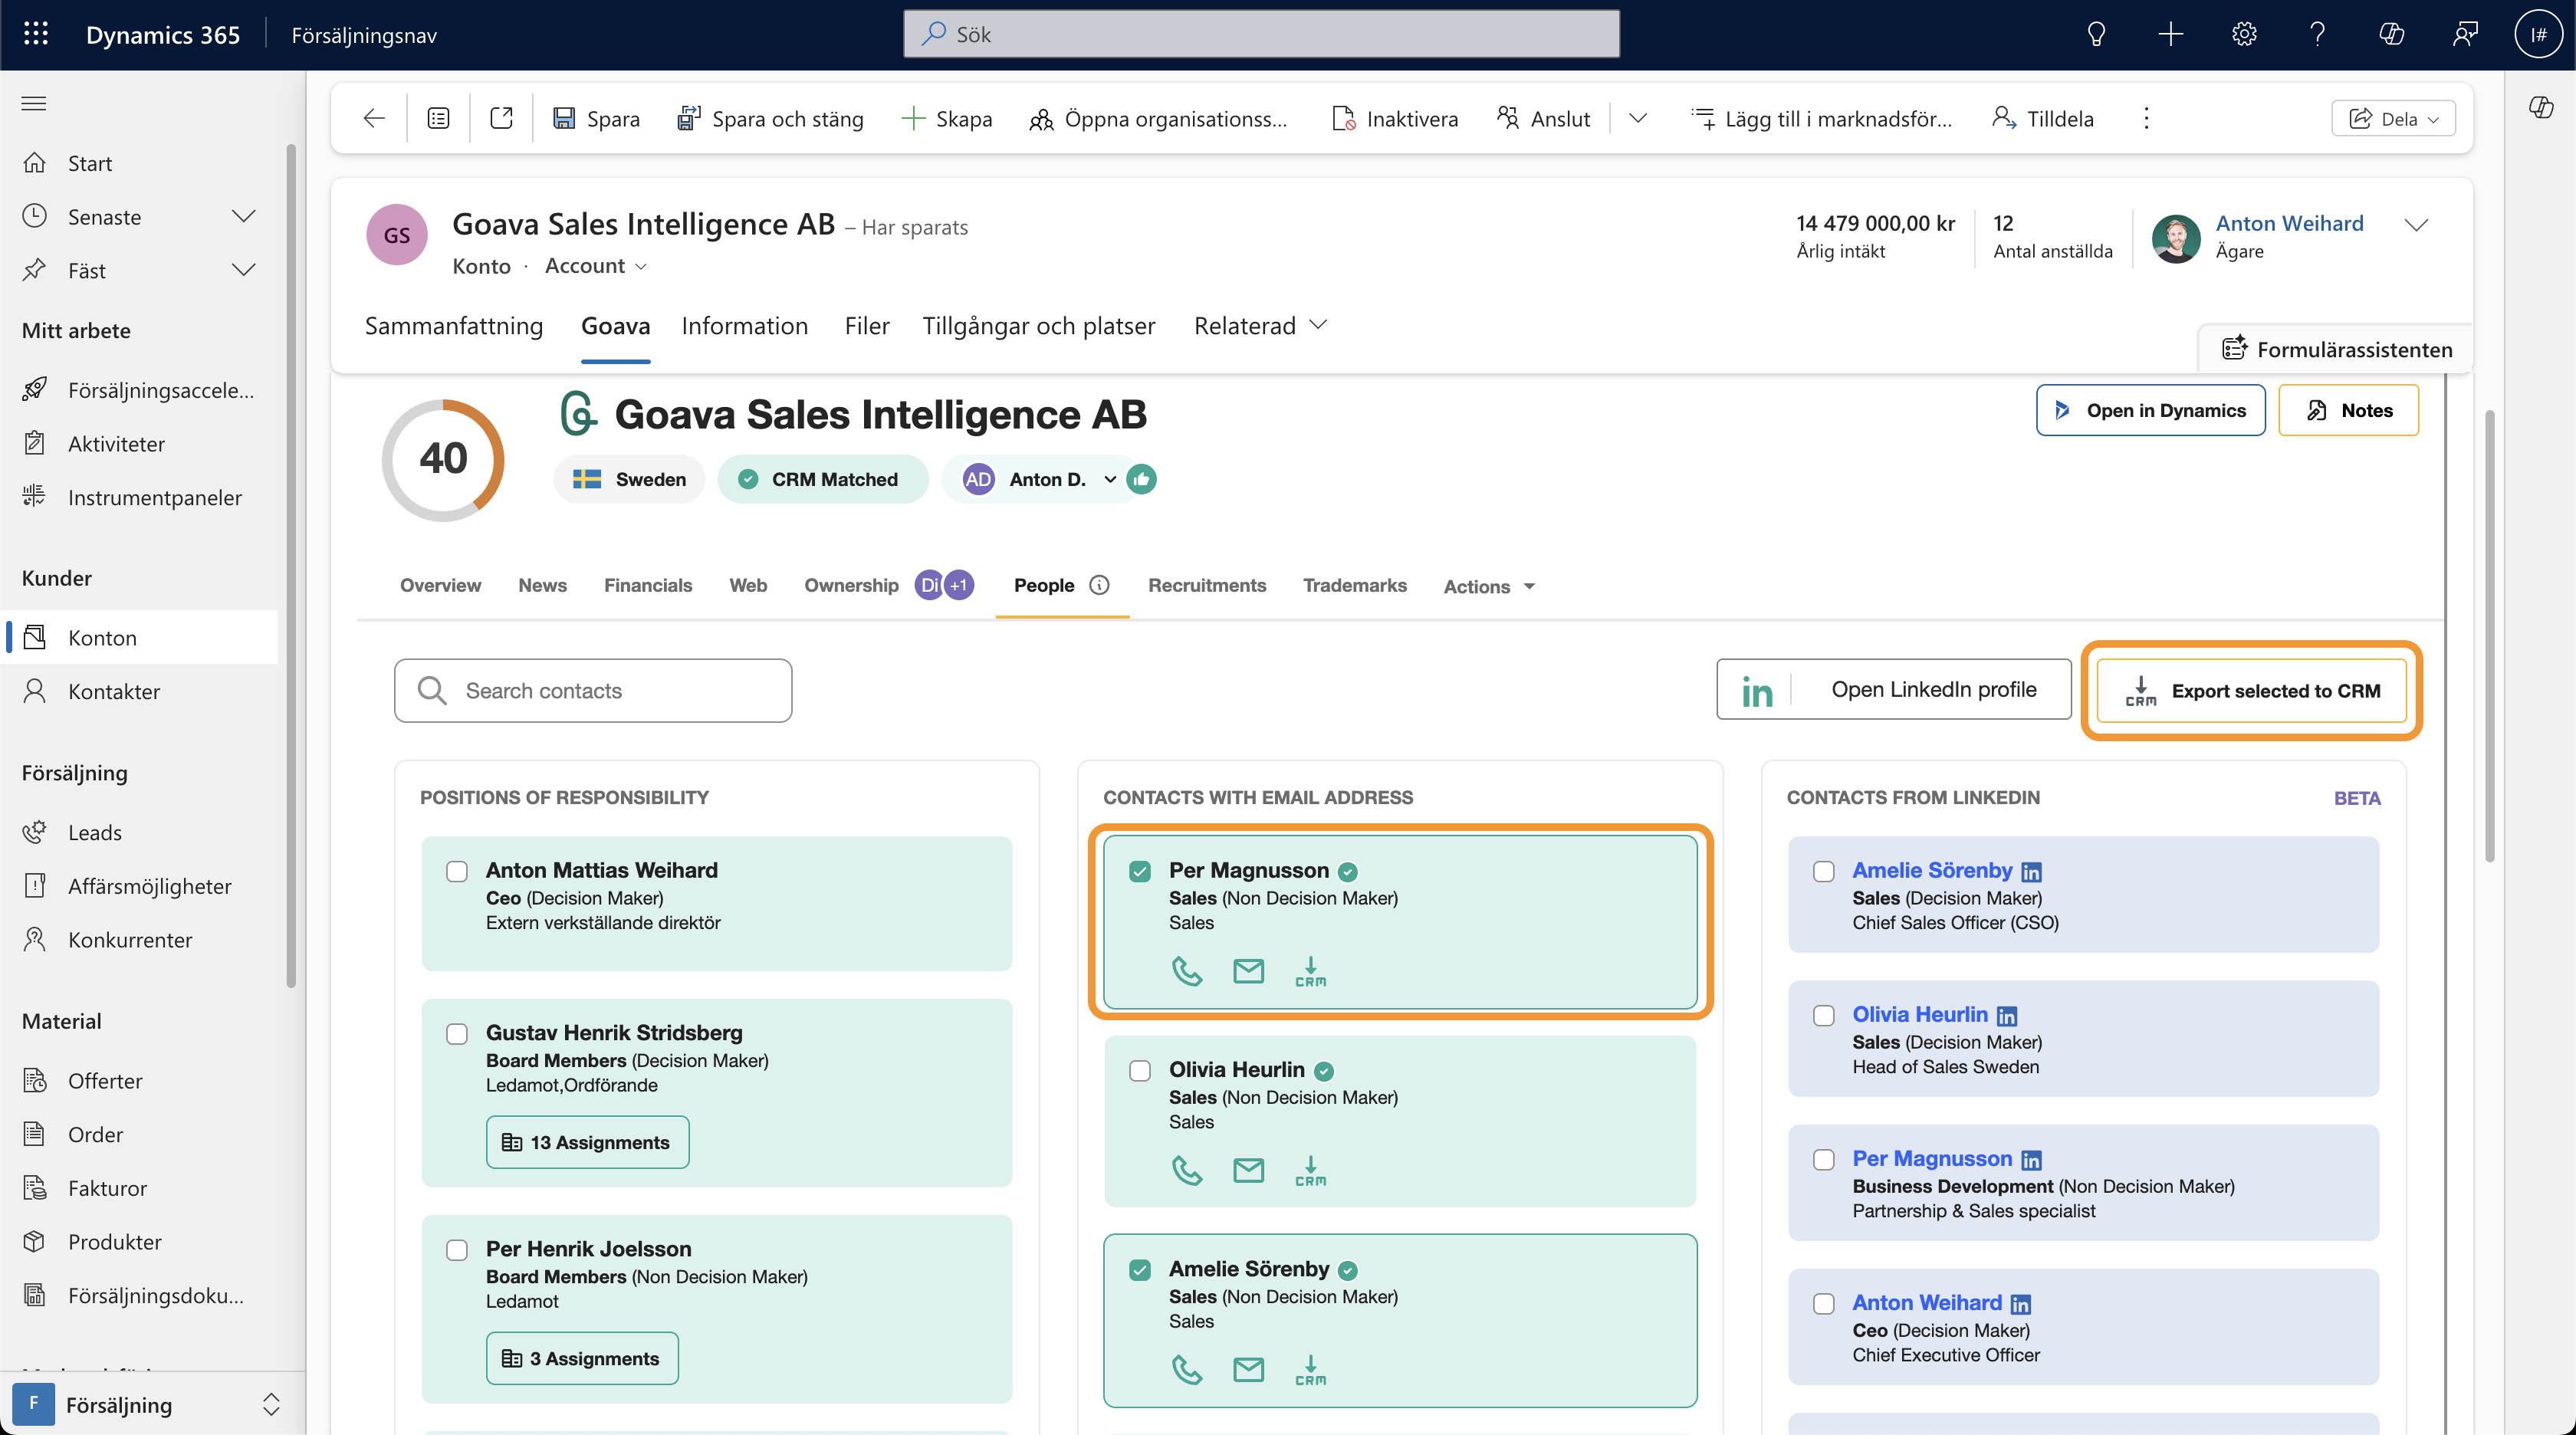Switch to the Filer tab
Viewport: 2576px width, 1435px height.
tap(867, 325)
